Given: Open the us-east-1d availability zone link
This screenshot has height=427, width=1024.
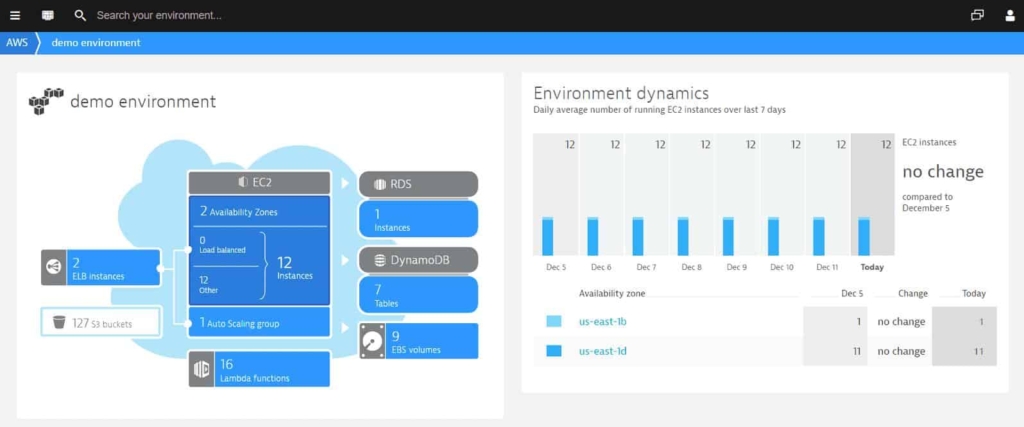Looking at the screenshot, I should (603, 351).
